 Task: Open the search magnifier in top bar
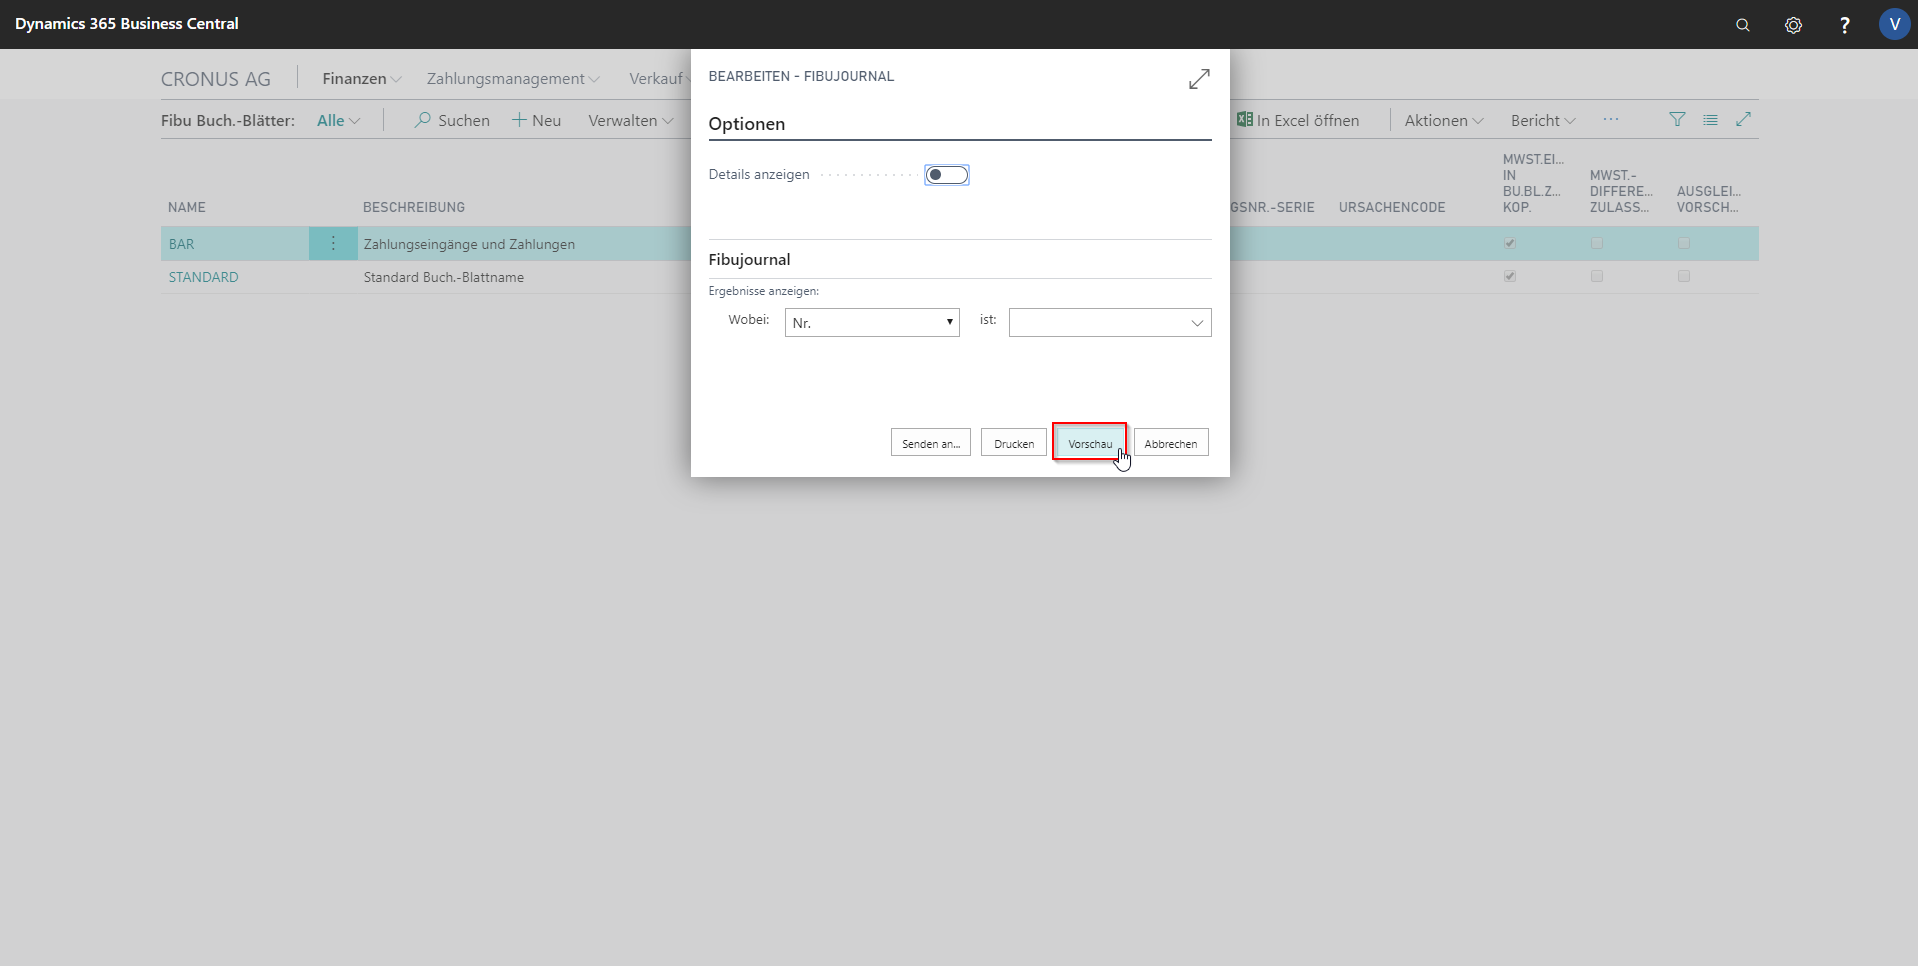pos(1742,25)
